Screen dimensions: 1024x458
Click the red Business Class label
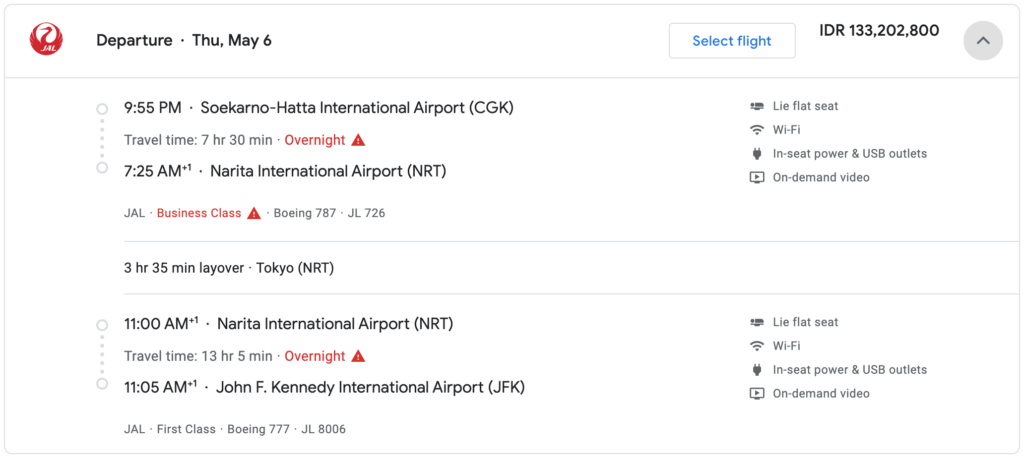coord(199,213)
